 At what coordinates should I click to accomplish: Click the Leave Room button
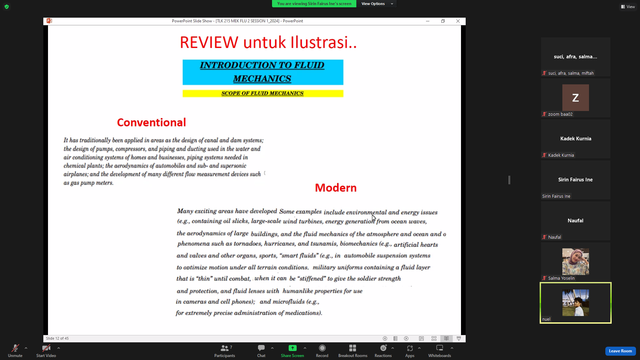[x=620, y=351]
